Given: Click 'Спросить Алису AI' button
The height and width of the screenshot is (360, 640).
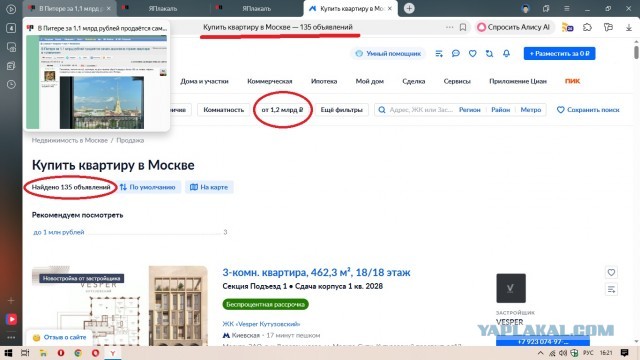Looking at the screenshot, I should click(514, 27).
